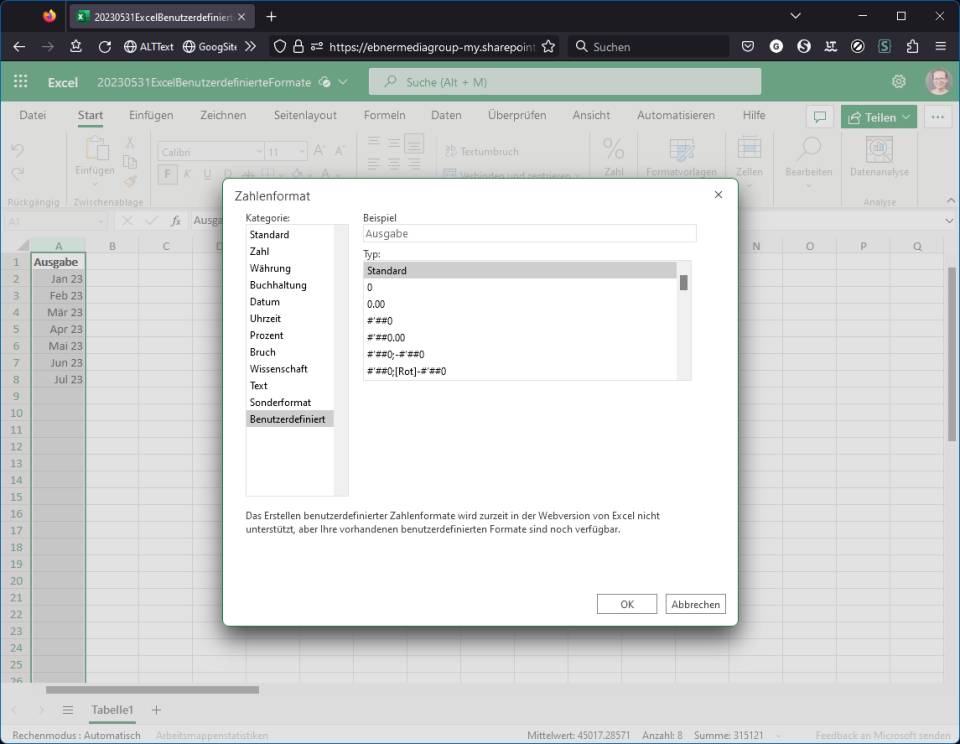The image size is (960, 744).
Task: Switch to the Formeln ribbon tab
Action: click(384, 115)
